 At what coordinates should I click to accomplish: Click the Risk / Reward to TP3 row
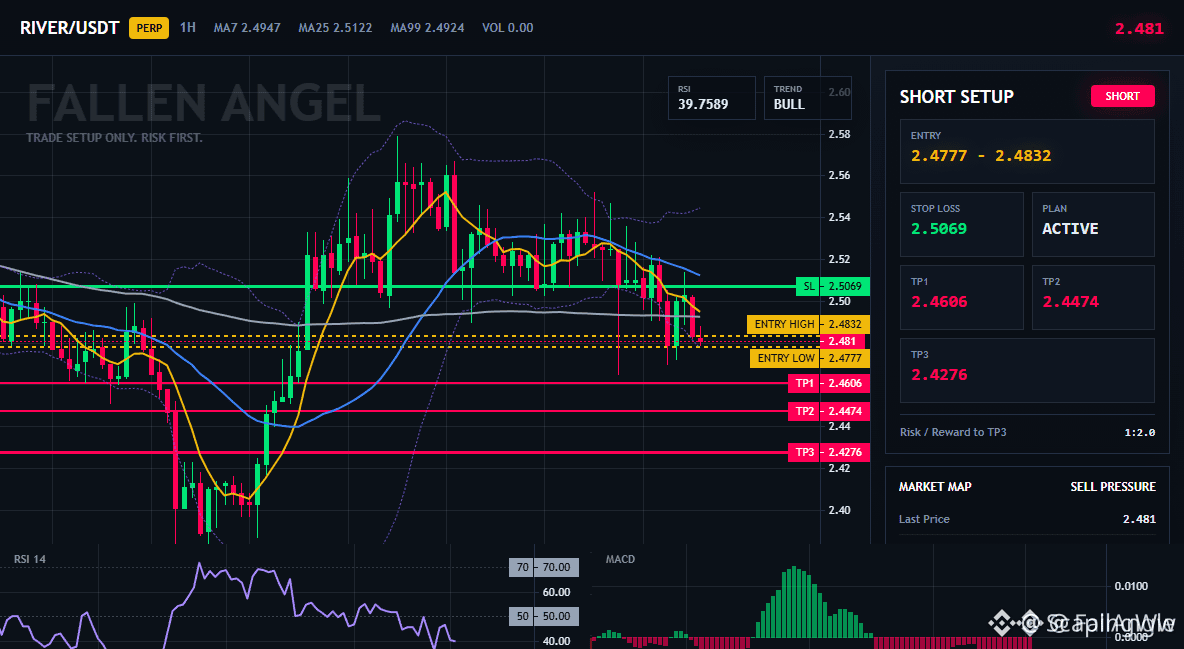click(x=1027, y=432)
